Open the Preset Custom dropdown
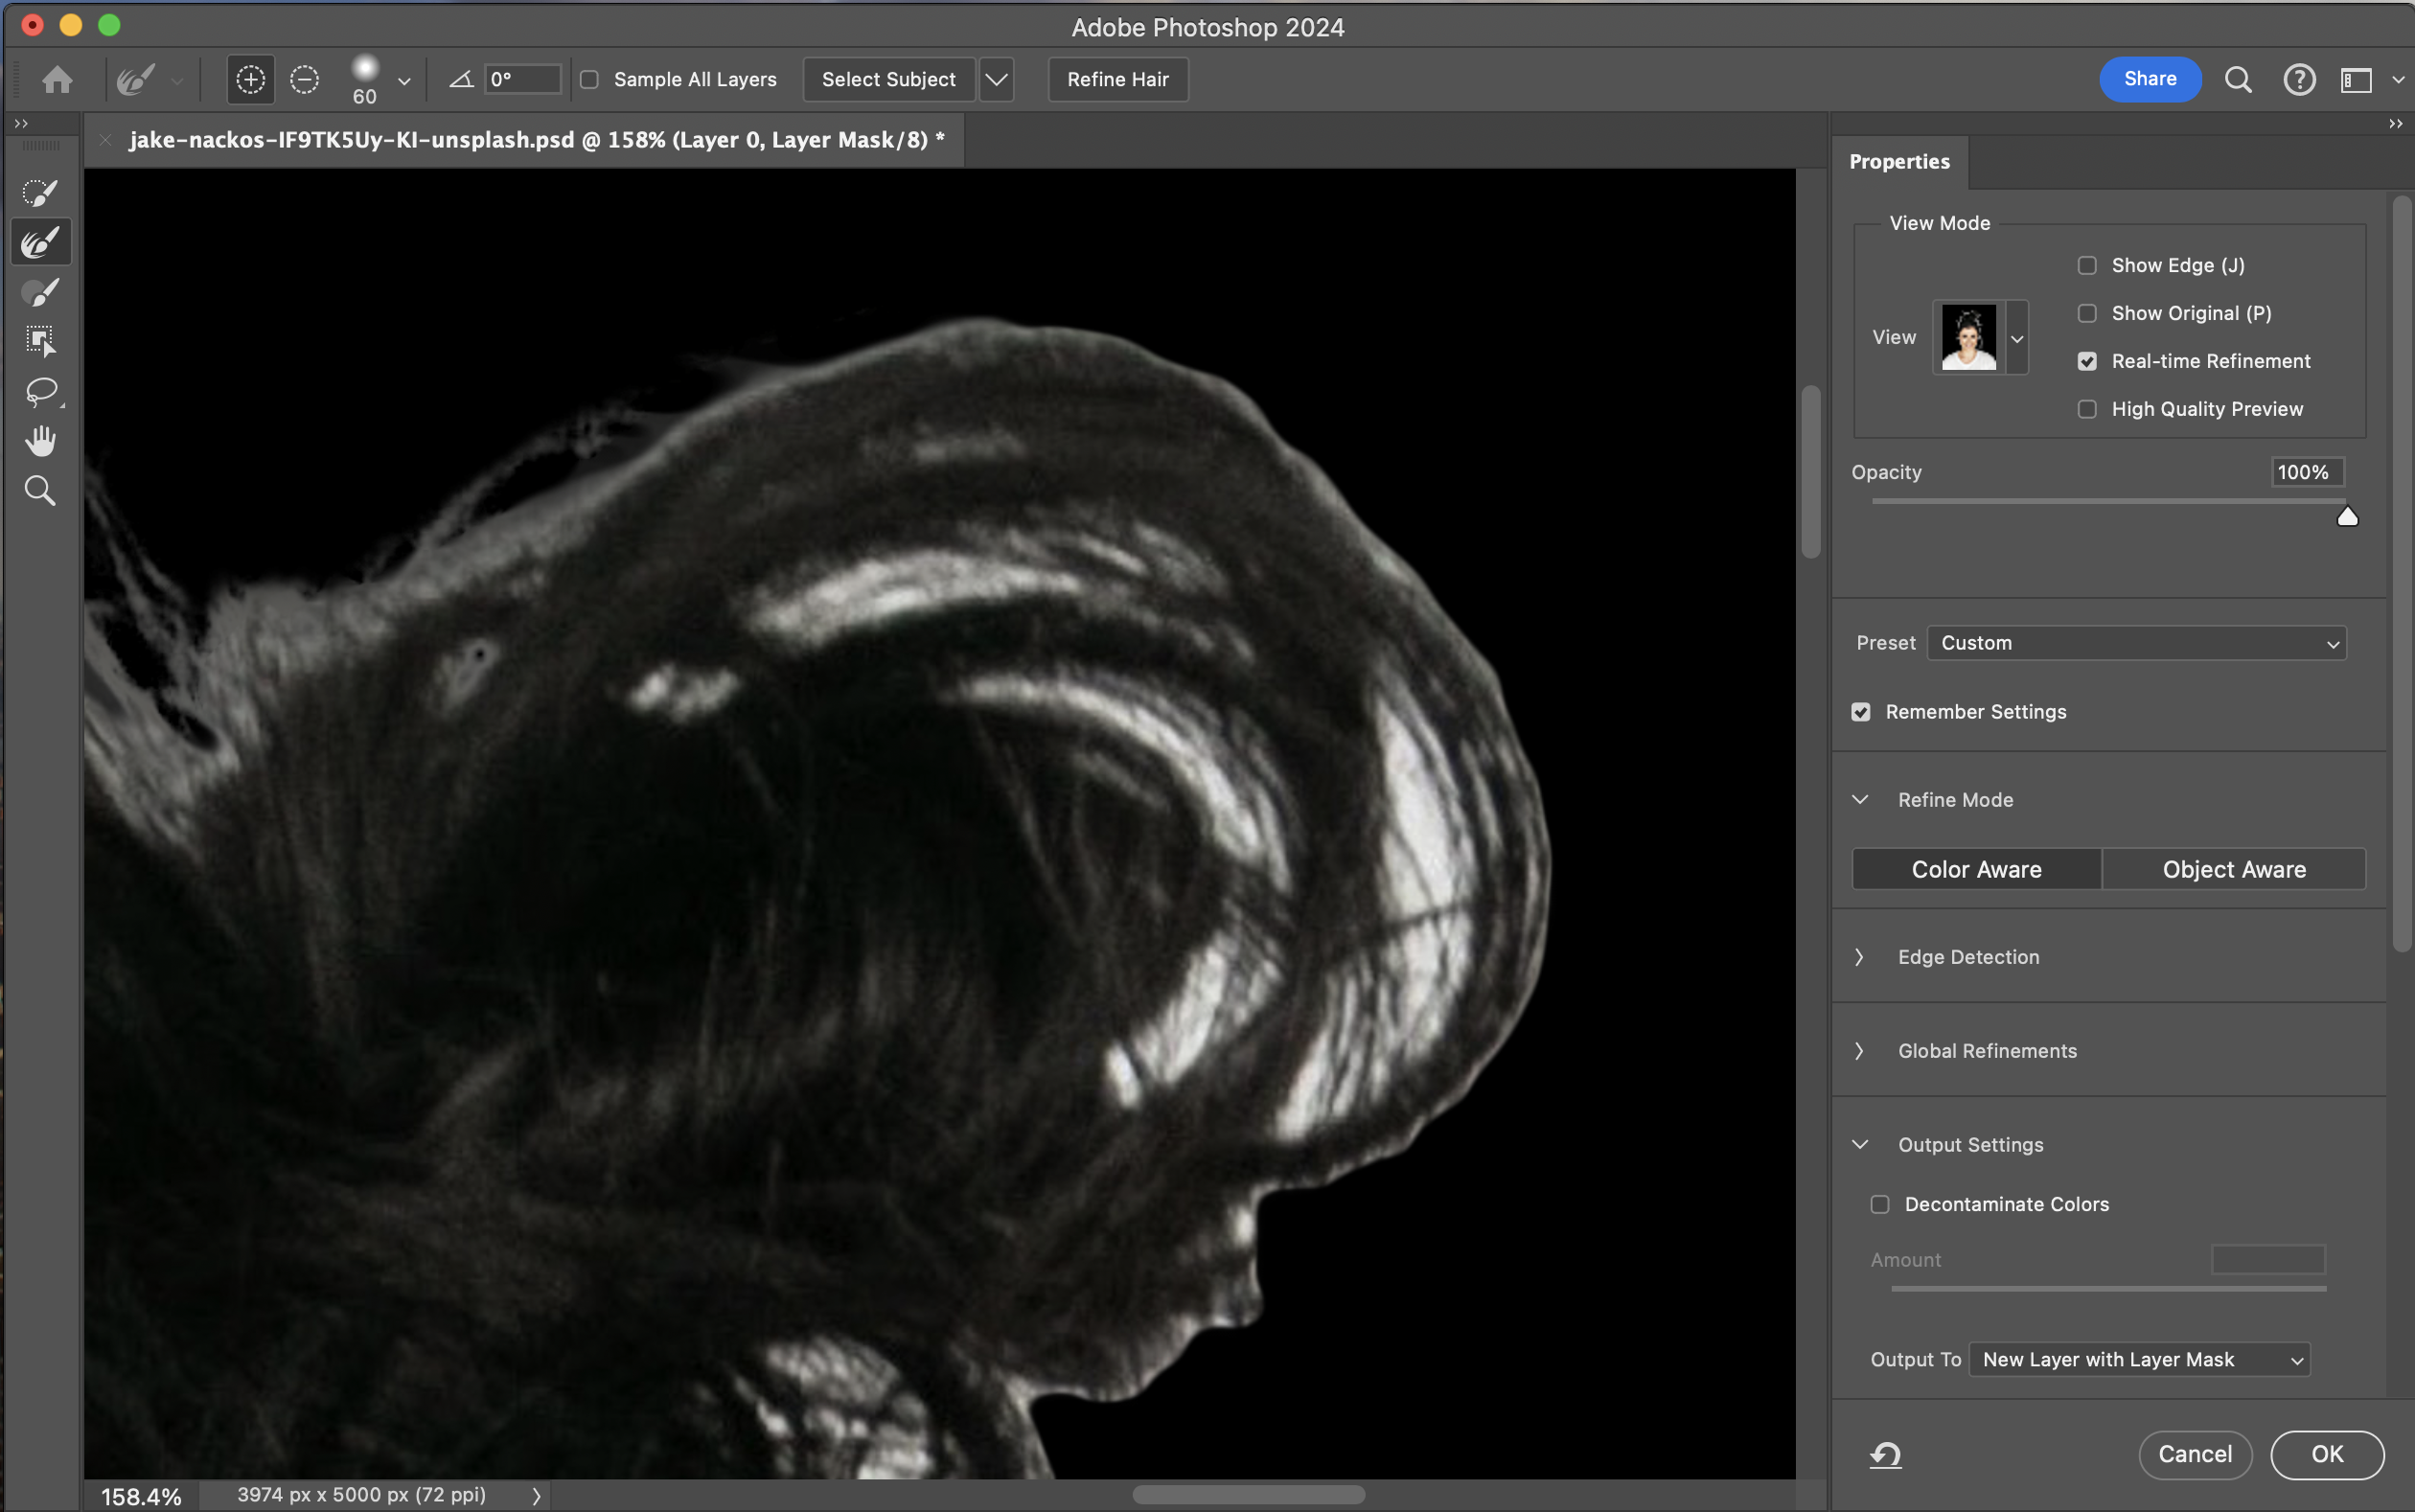Viewport: 2415px width, 1512px height. tap(2136, 643)
